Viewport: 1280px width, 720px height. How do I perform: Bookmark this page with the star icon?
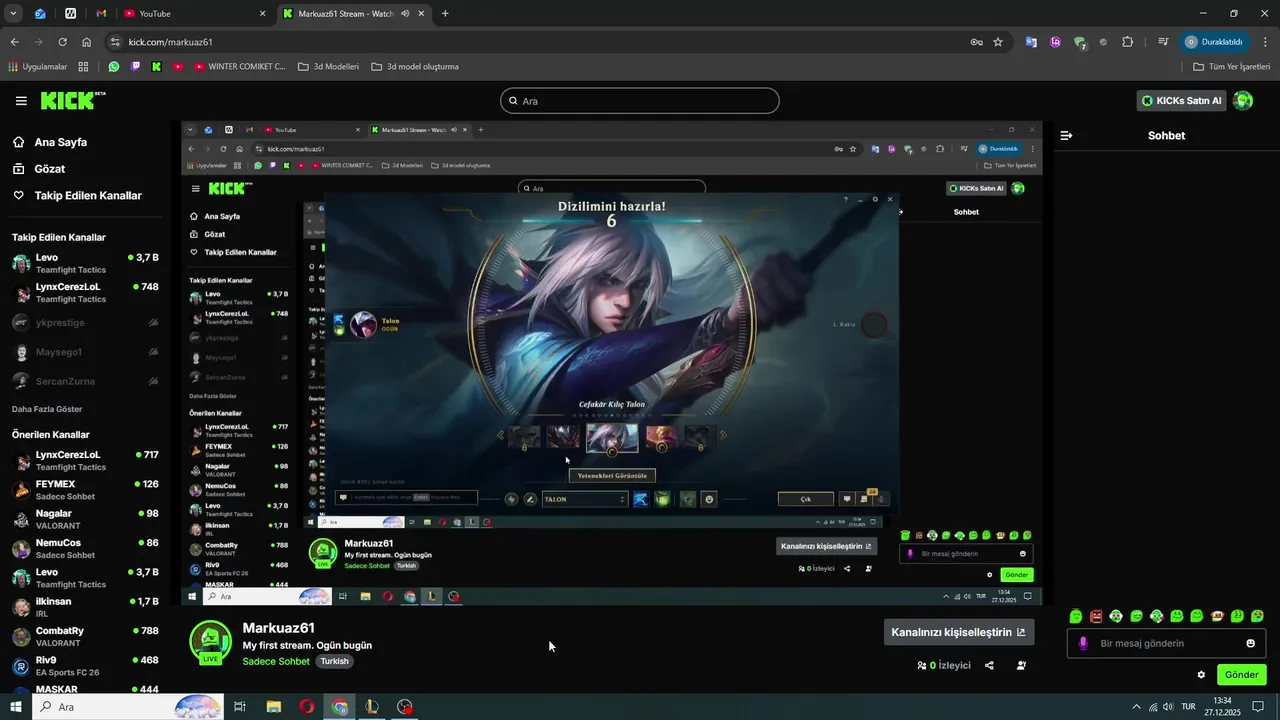[x=998, y=42]
